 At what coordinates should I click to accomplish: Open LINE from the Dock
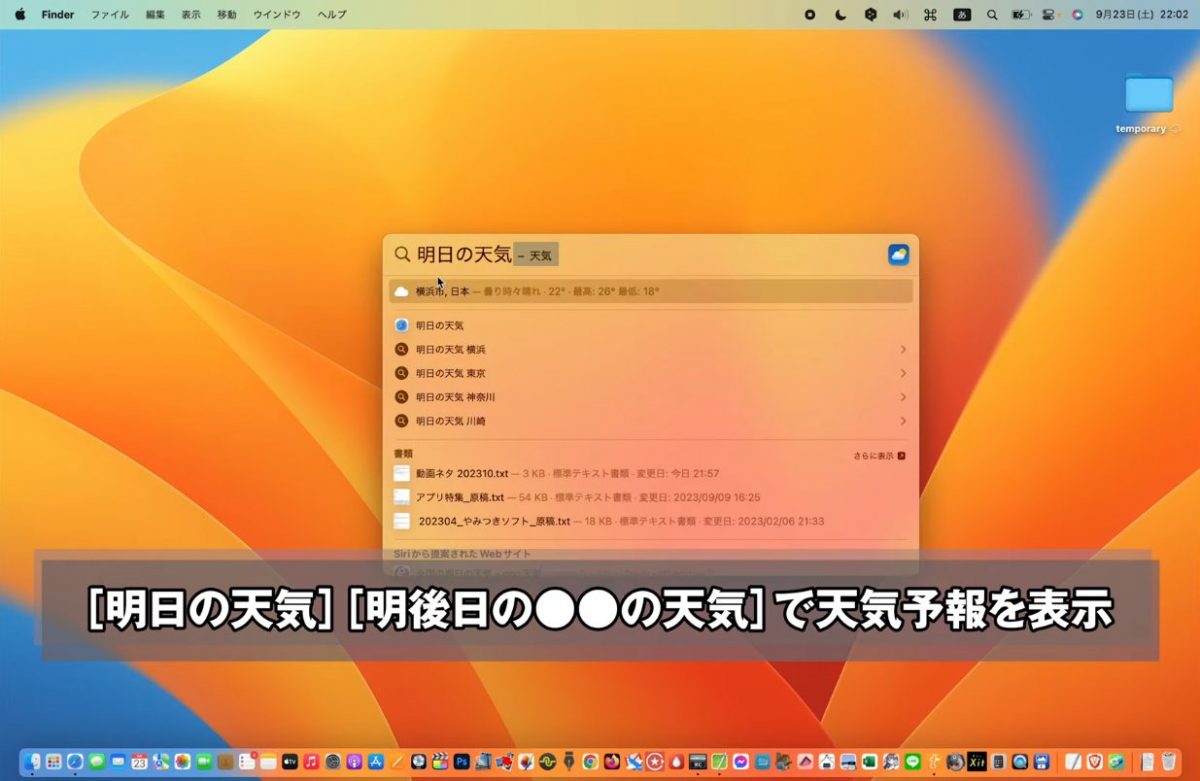(x=913, y=762)
